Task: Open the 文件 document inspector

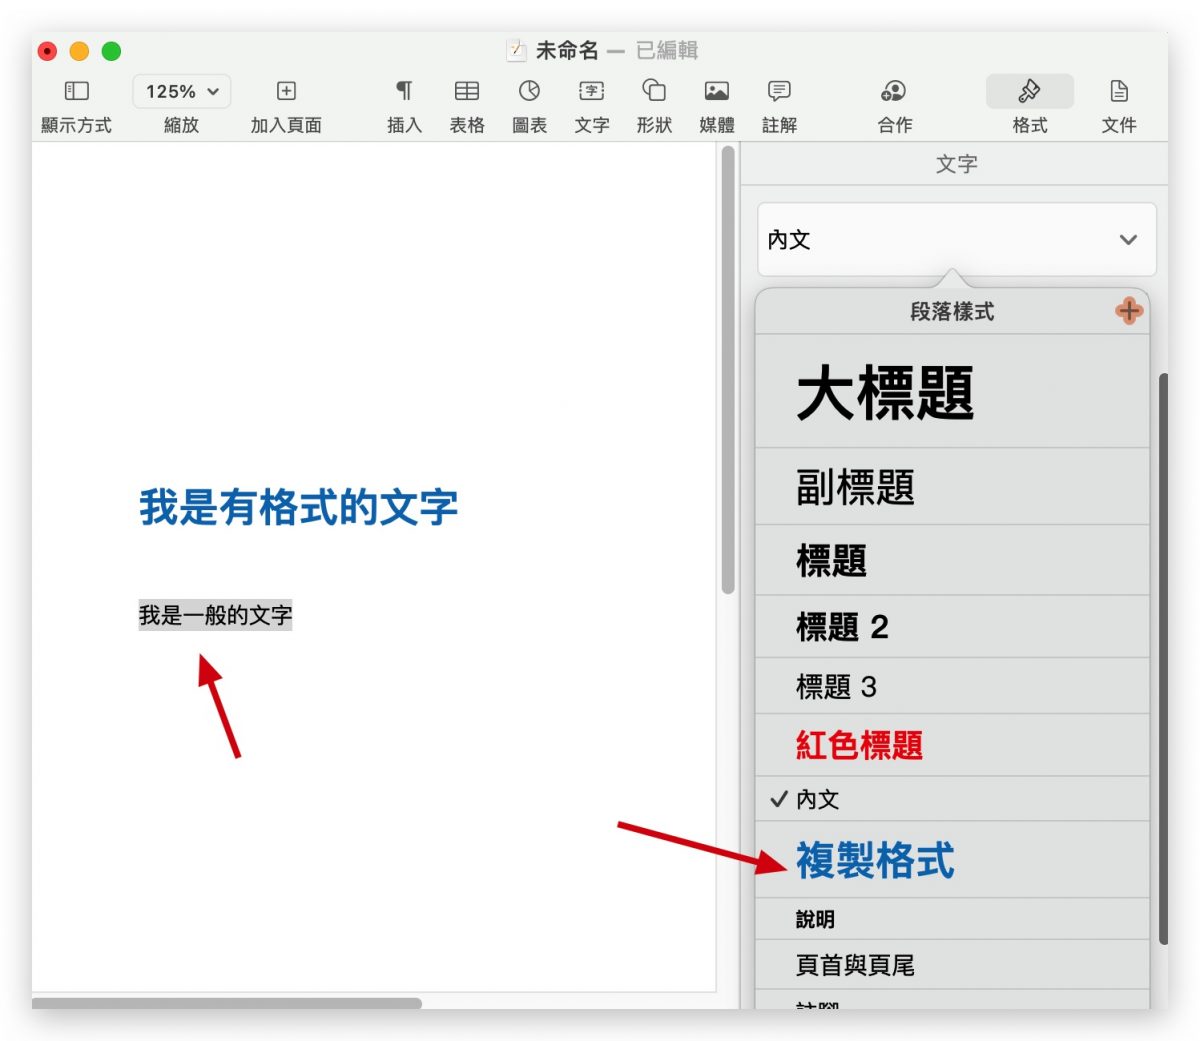Action: coord(1119,91)
